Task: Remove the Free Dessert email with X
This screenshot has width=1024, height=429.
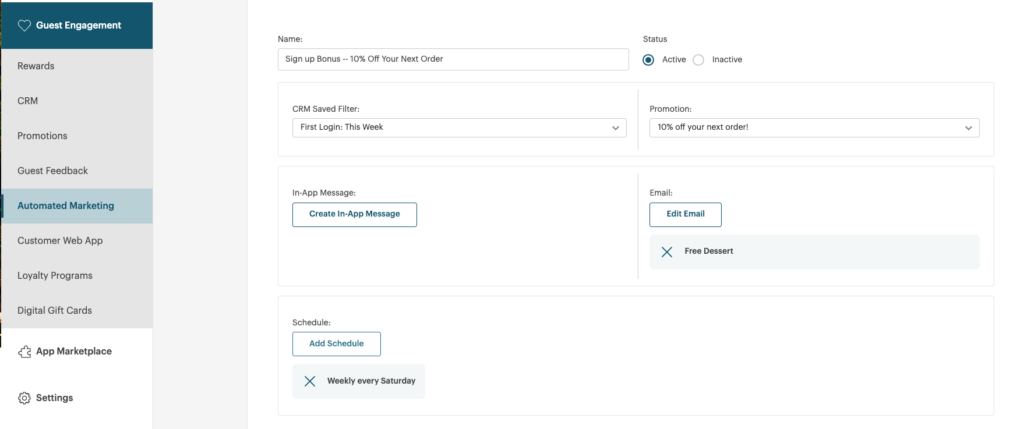Action: point(667,251)
